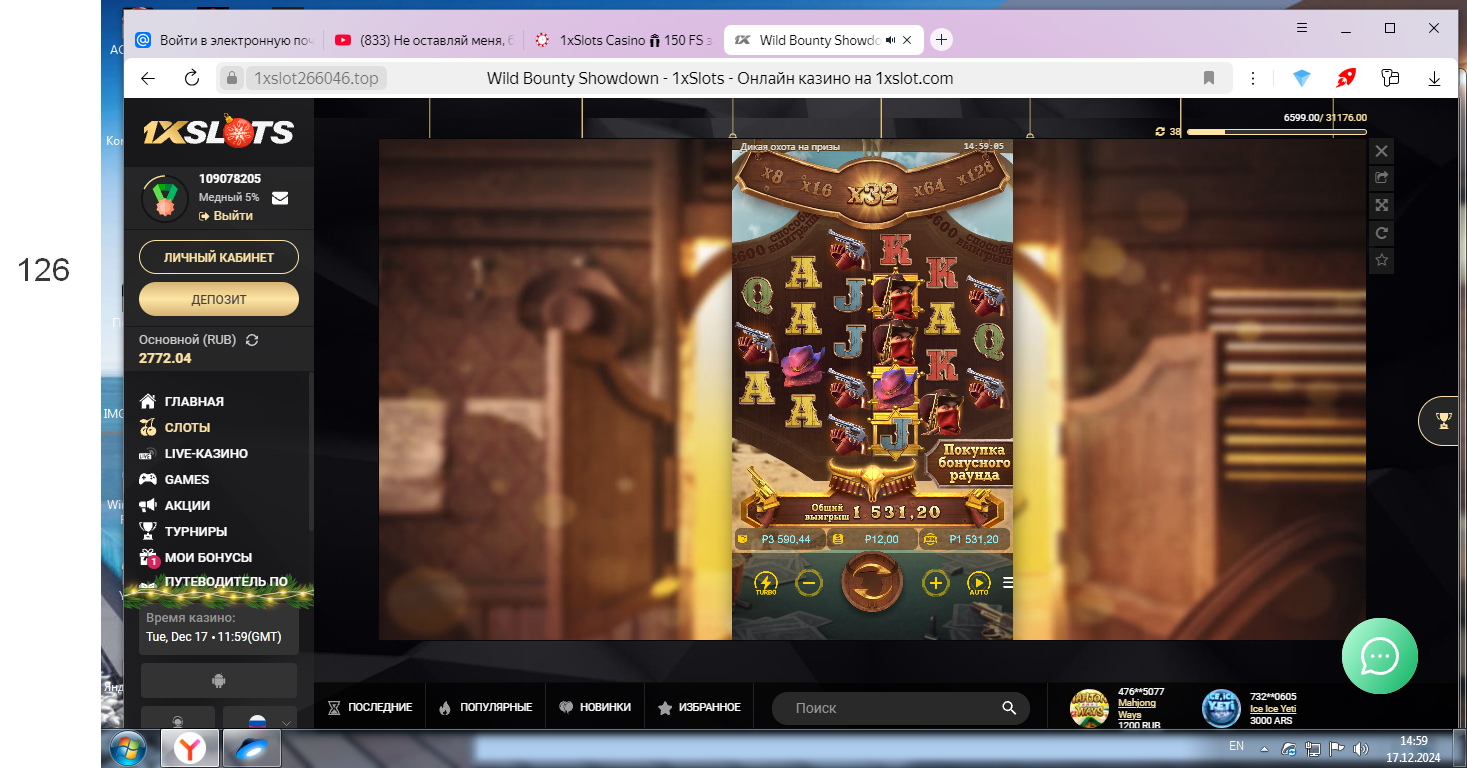
Task: Open the browser three-dot menu
Action: [1253, 78]
